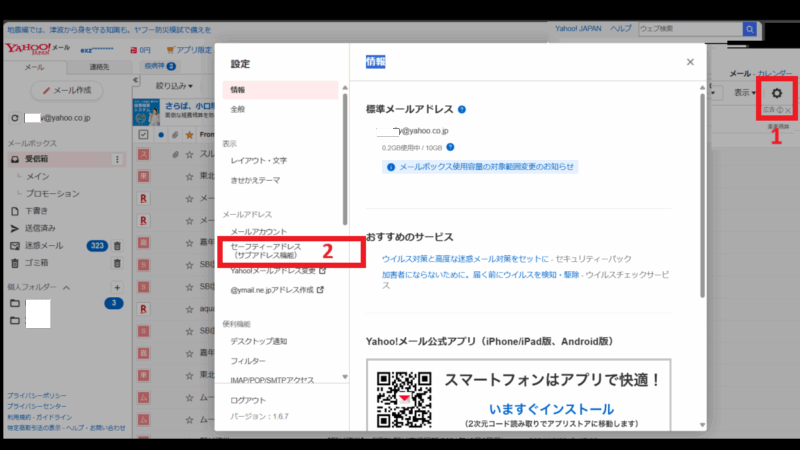Open settings with the gear icon
The width and height of the screenshot is (800, 450).
coord(777,93)
